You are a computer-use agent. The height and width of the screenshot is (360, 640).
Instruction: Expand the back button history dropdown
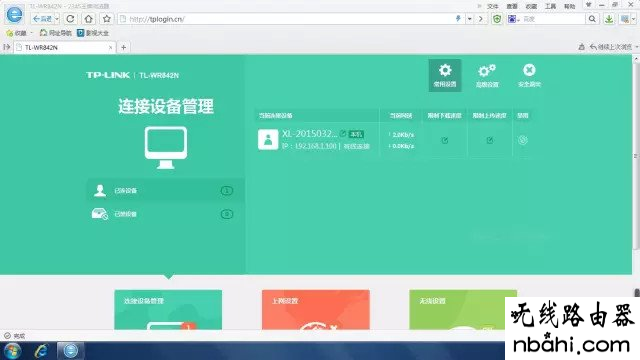[x=57, y=19]
